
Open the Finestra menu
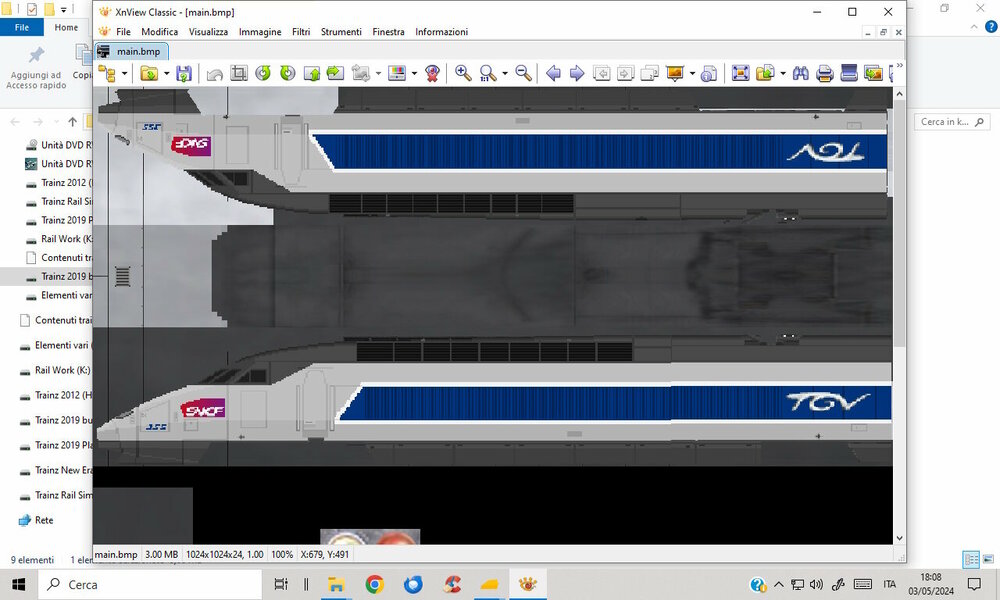(388, 32)
